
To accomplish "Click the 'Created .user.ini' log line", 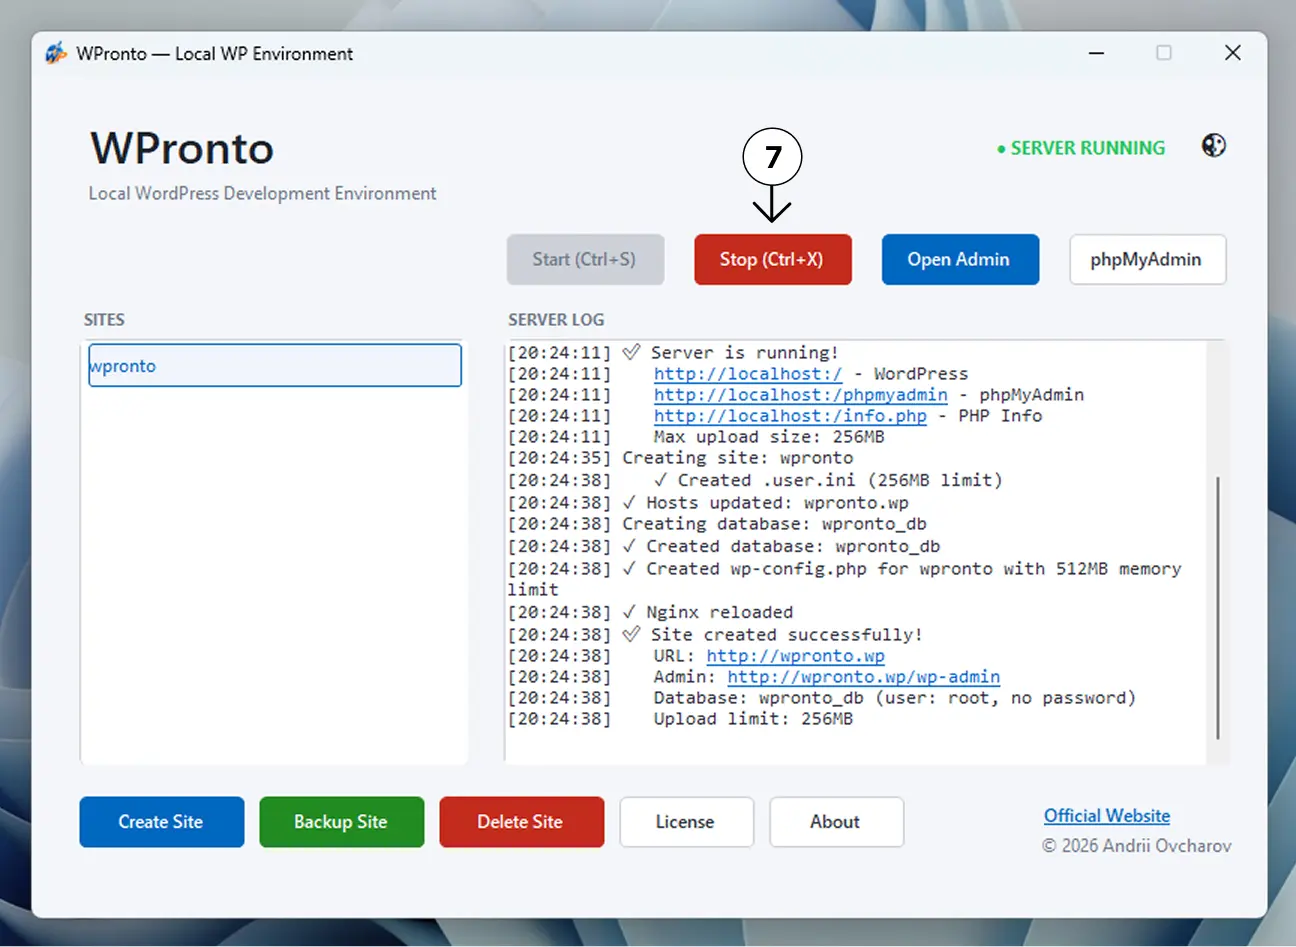I will click(x=755, y=481).
